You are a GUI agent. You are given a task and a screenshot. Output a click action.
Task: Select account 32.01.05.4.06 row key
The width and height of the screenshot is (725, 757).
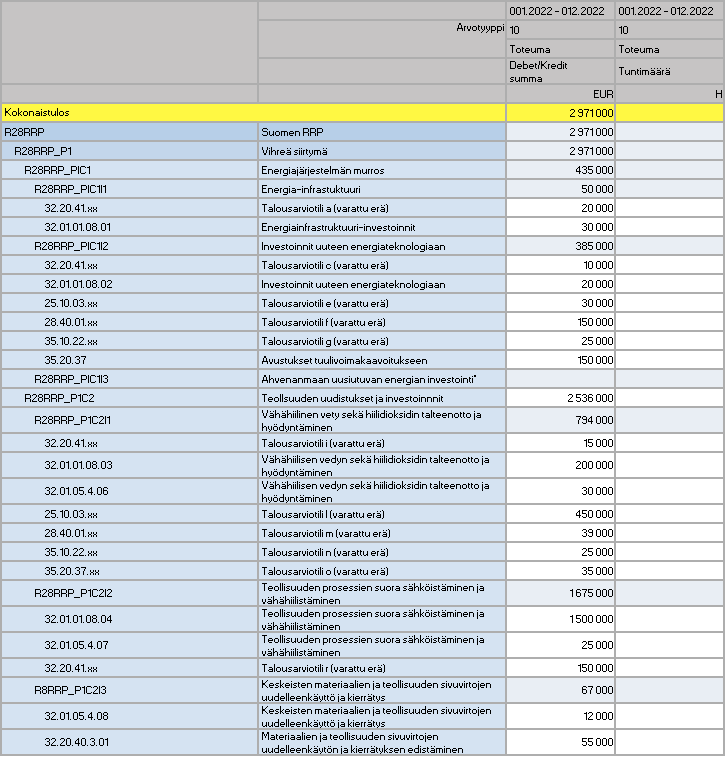point(78,492)
